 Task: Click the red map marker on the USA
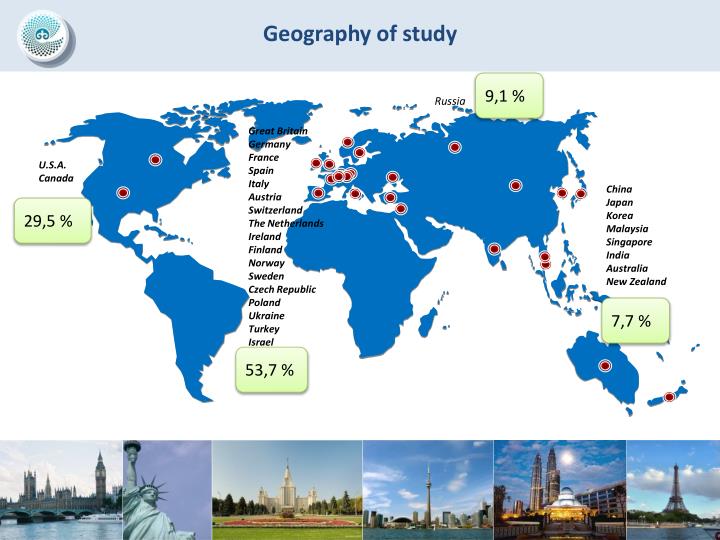123,192
